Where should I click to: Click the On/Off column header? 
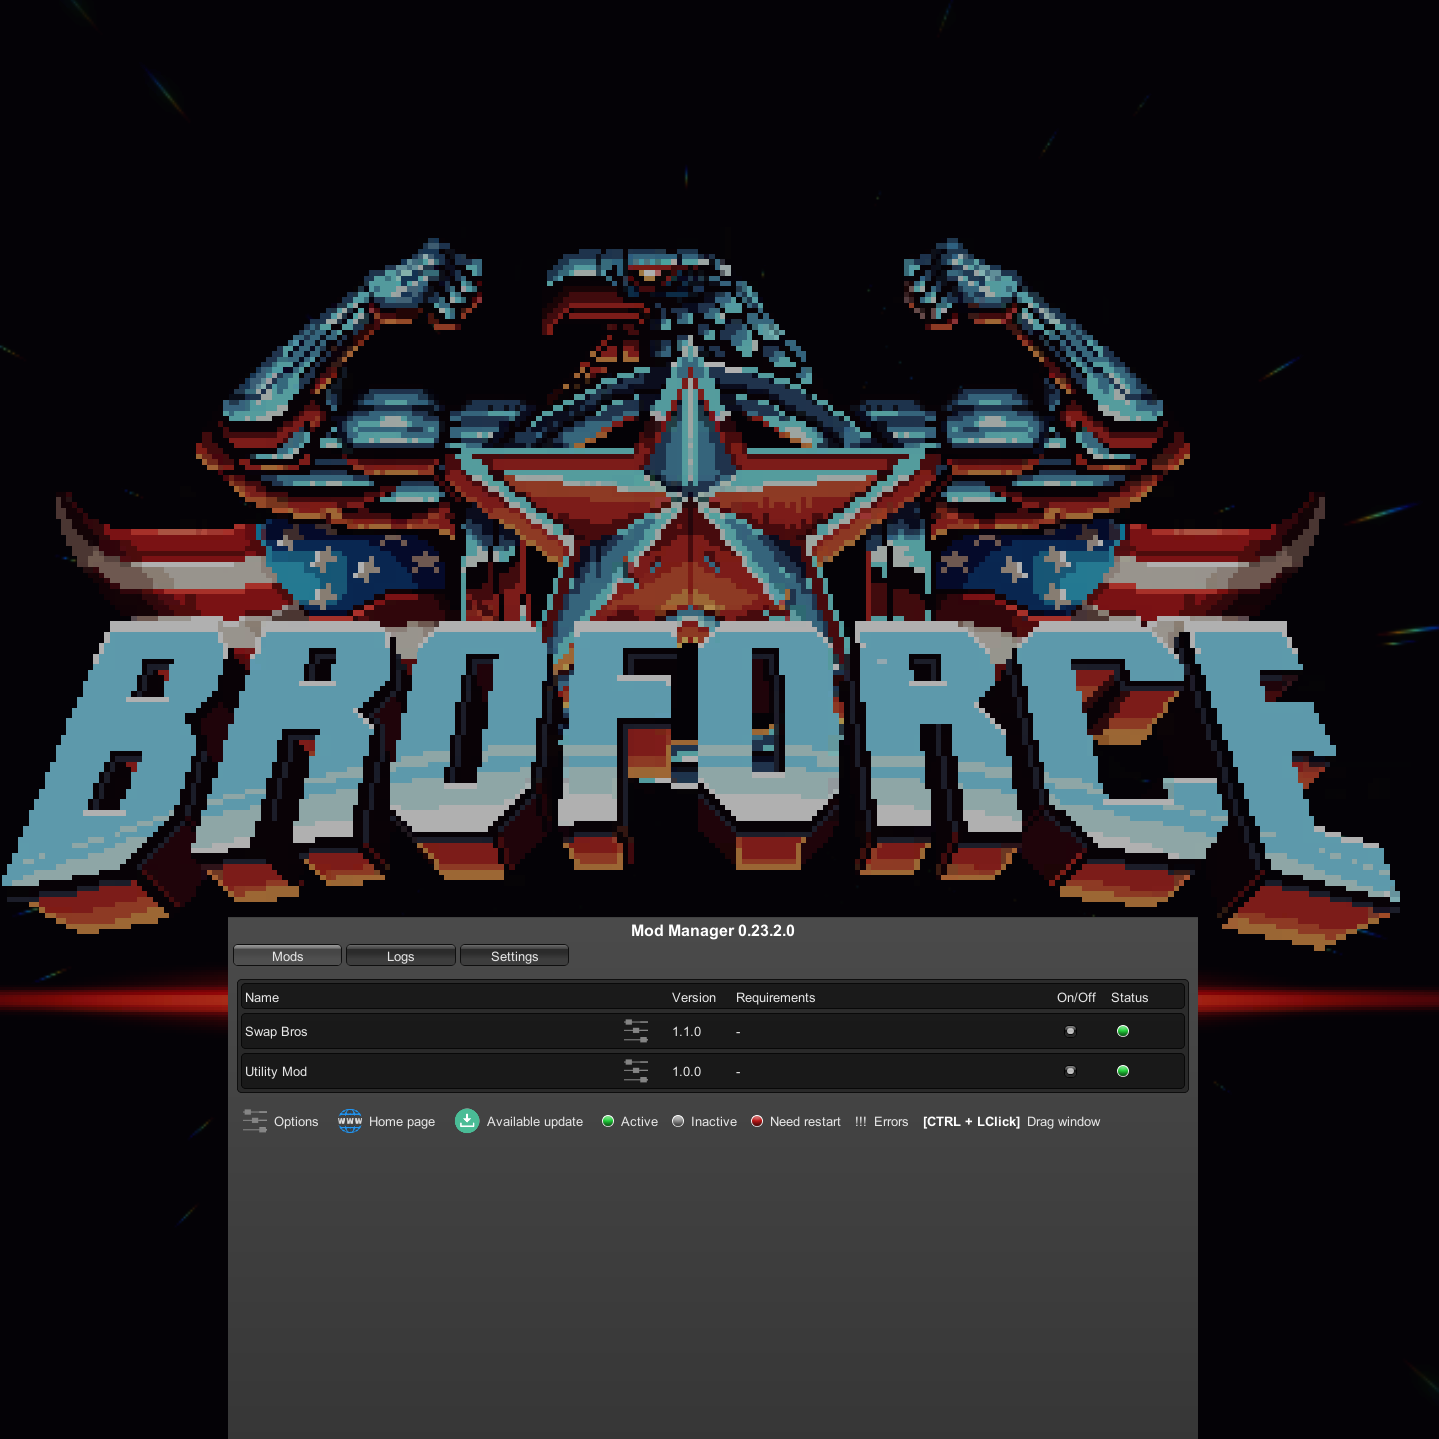coord(1076,998)
